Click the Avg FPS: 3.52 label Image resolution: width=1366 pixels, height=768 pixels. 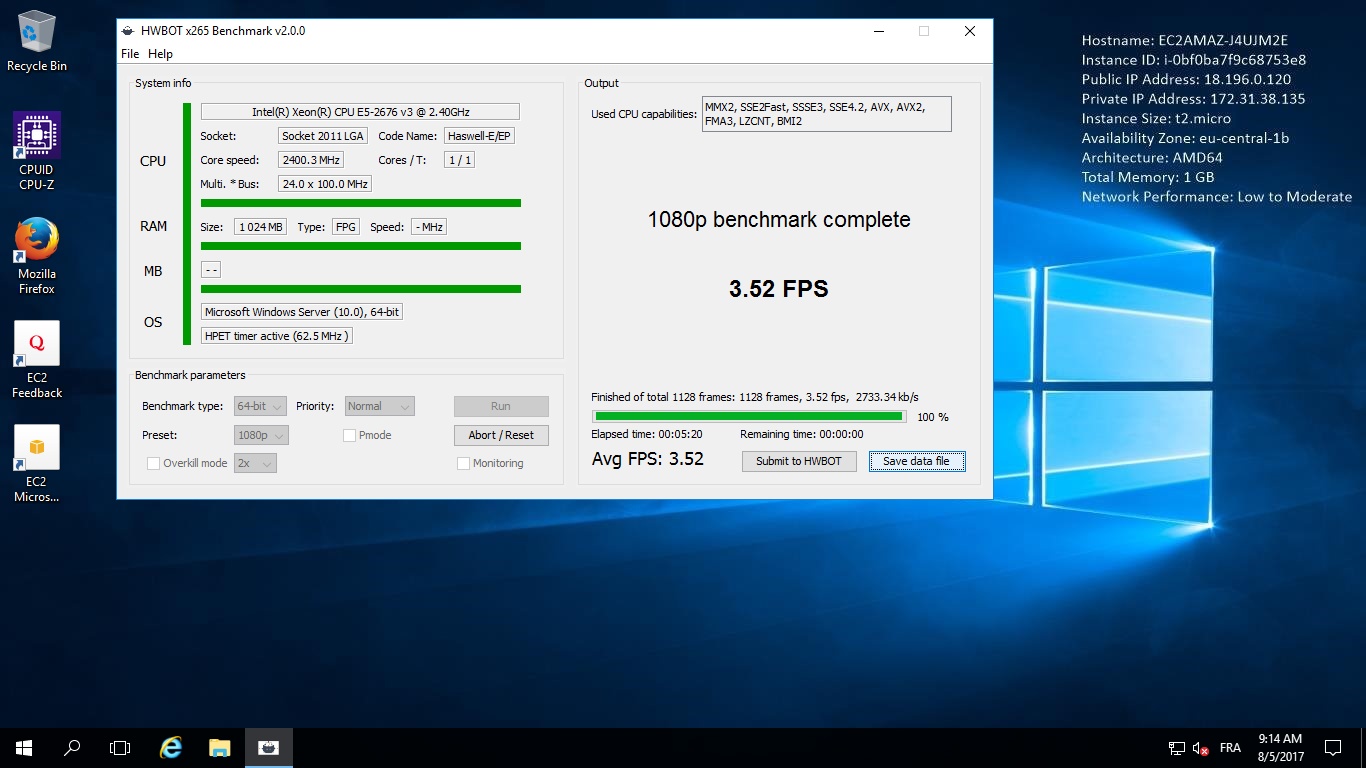point(648,459)
